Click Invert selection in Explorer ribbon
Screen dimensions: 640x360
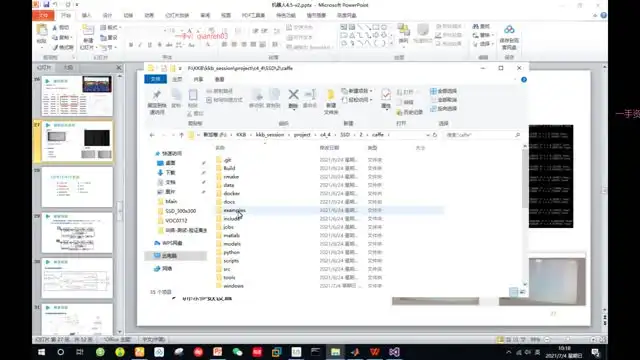pyautogui.click(x=443, y=109)
